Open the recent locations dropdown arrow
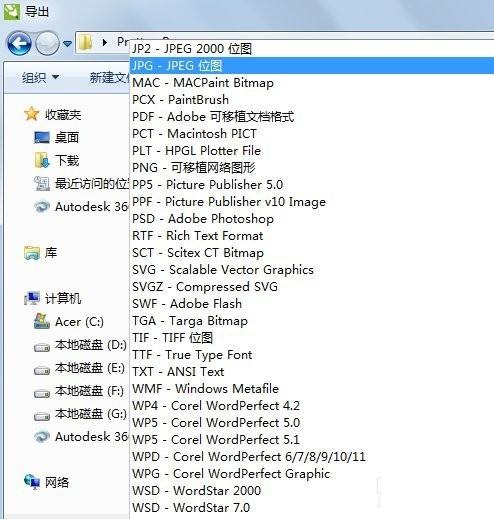 [68, 43]
